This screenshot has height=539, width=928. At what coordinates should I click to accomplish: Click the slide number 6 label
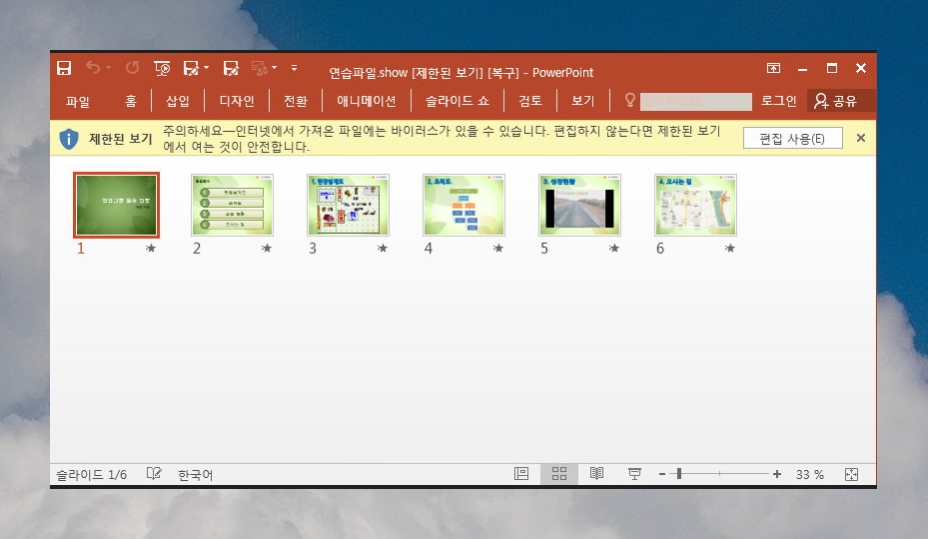click(660, 248)
